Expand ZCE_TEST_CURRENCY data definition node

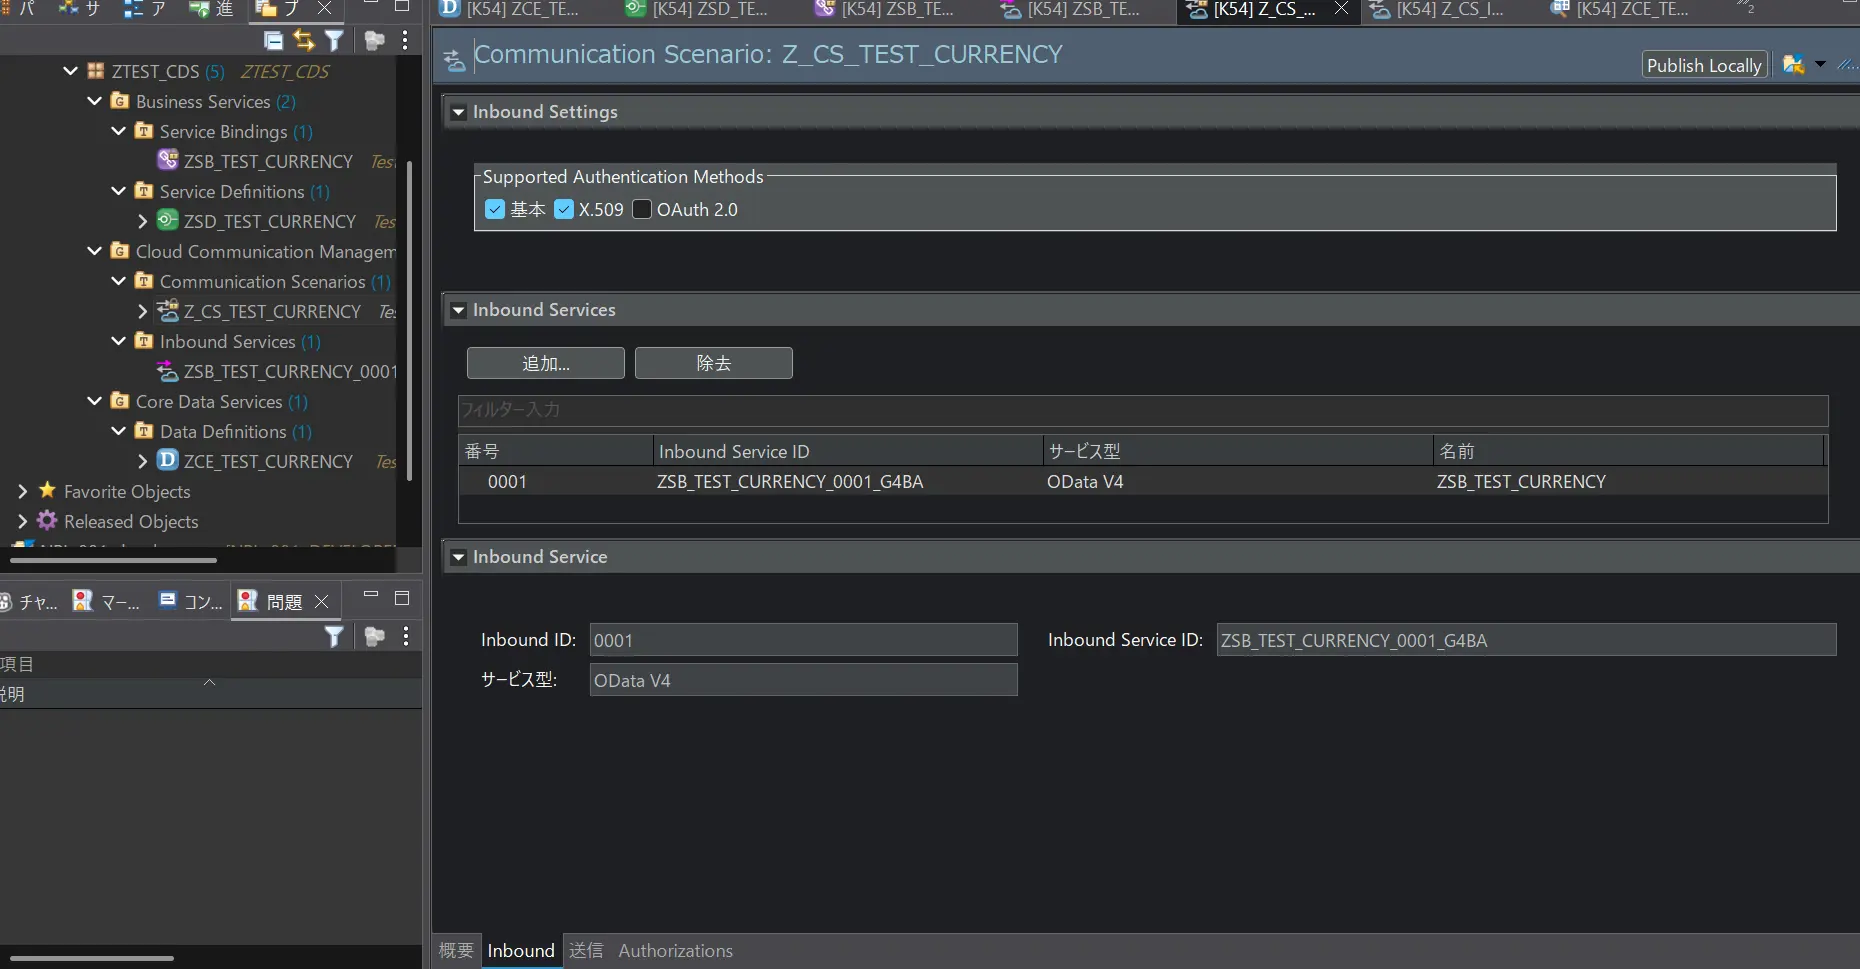click(142, 461)
